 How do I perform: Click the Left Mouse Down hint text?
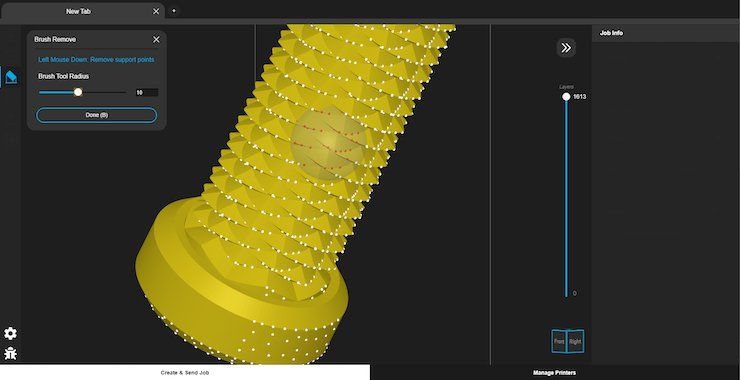(96, 60)
